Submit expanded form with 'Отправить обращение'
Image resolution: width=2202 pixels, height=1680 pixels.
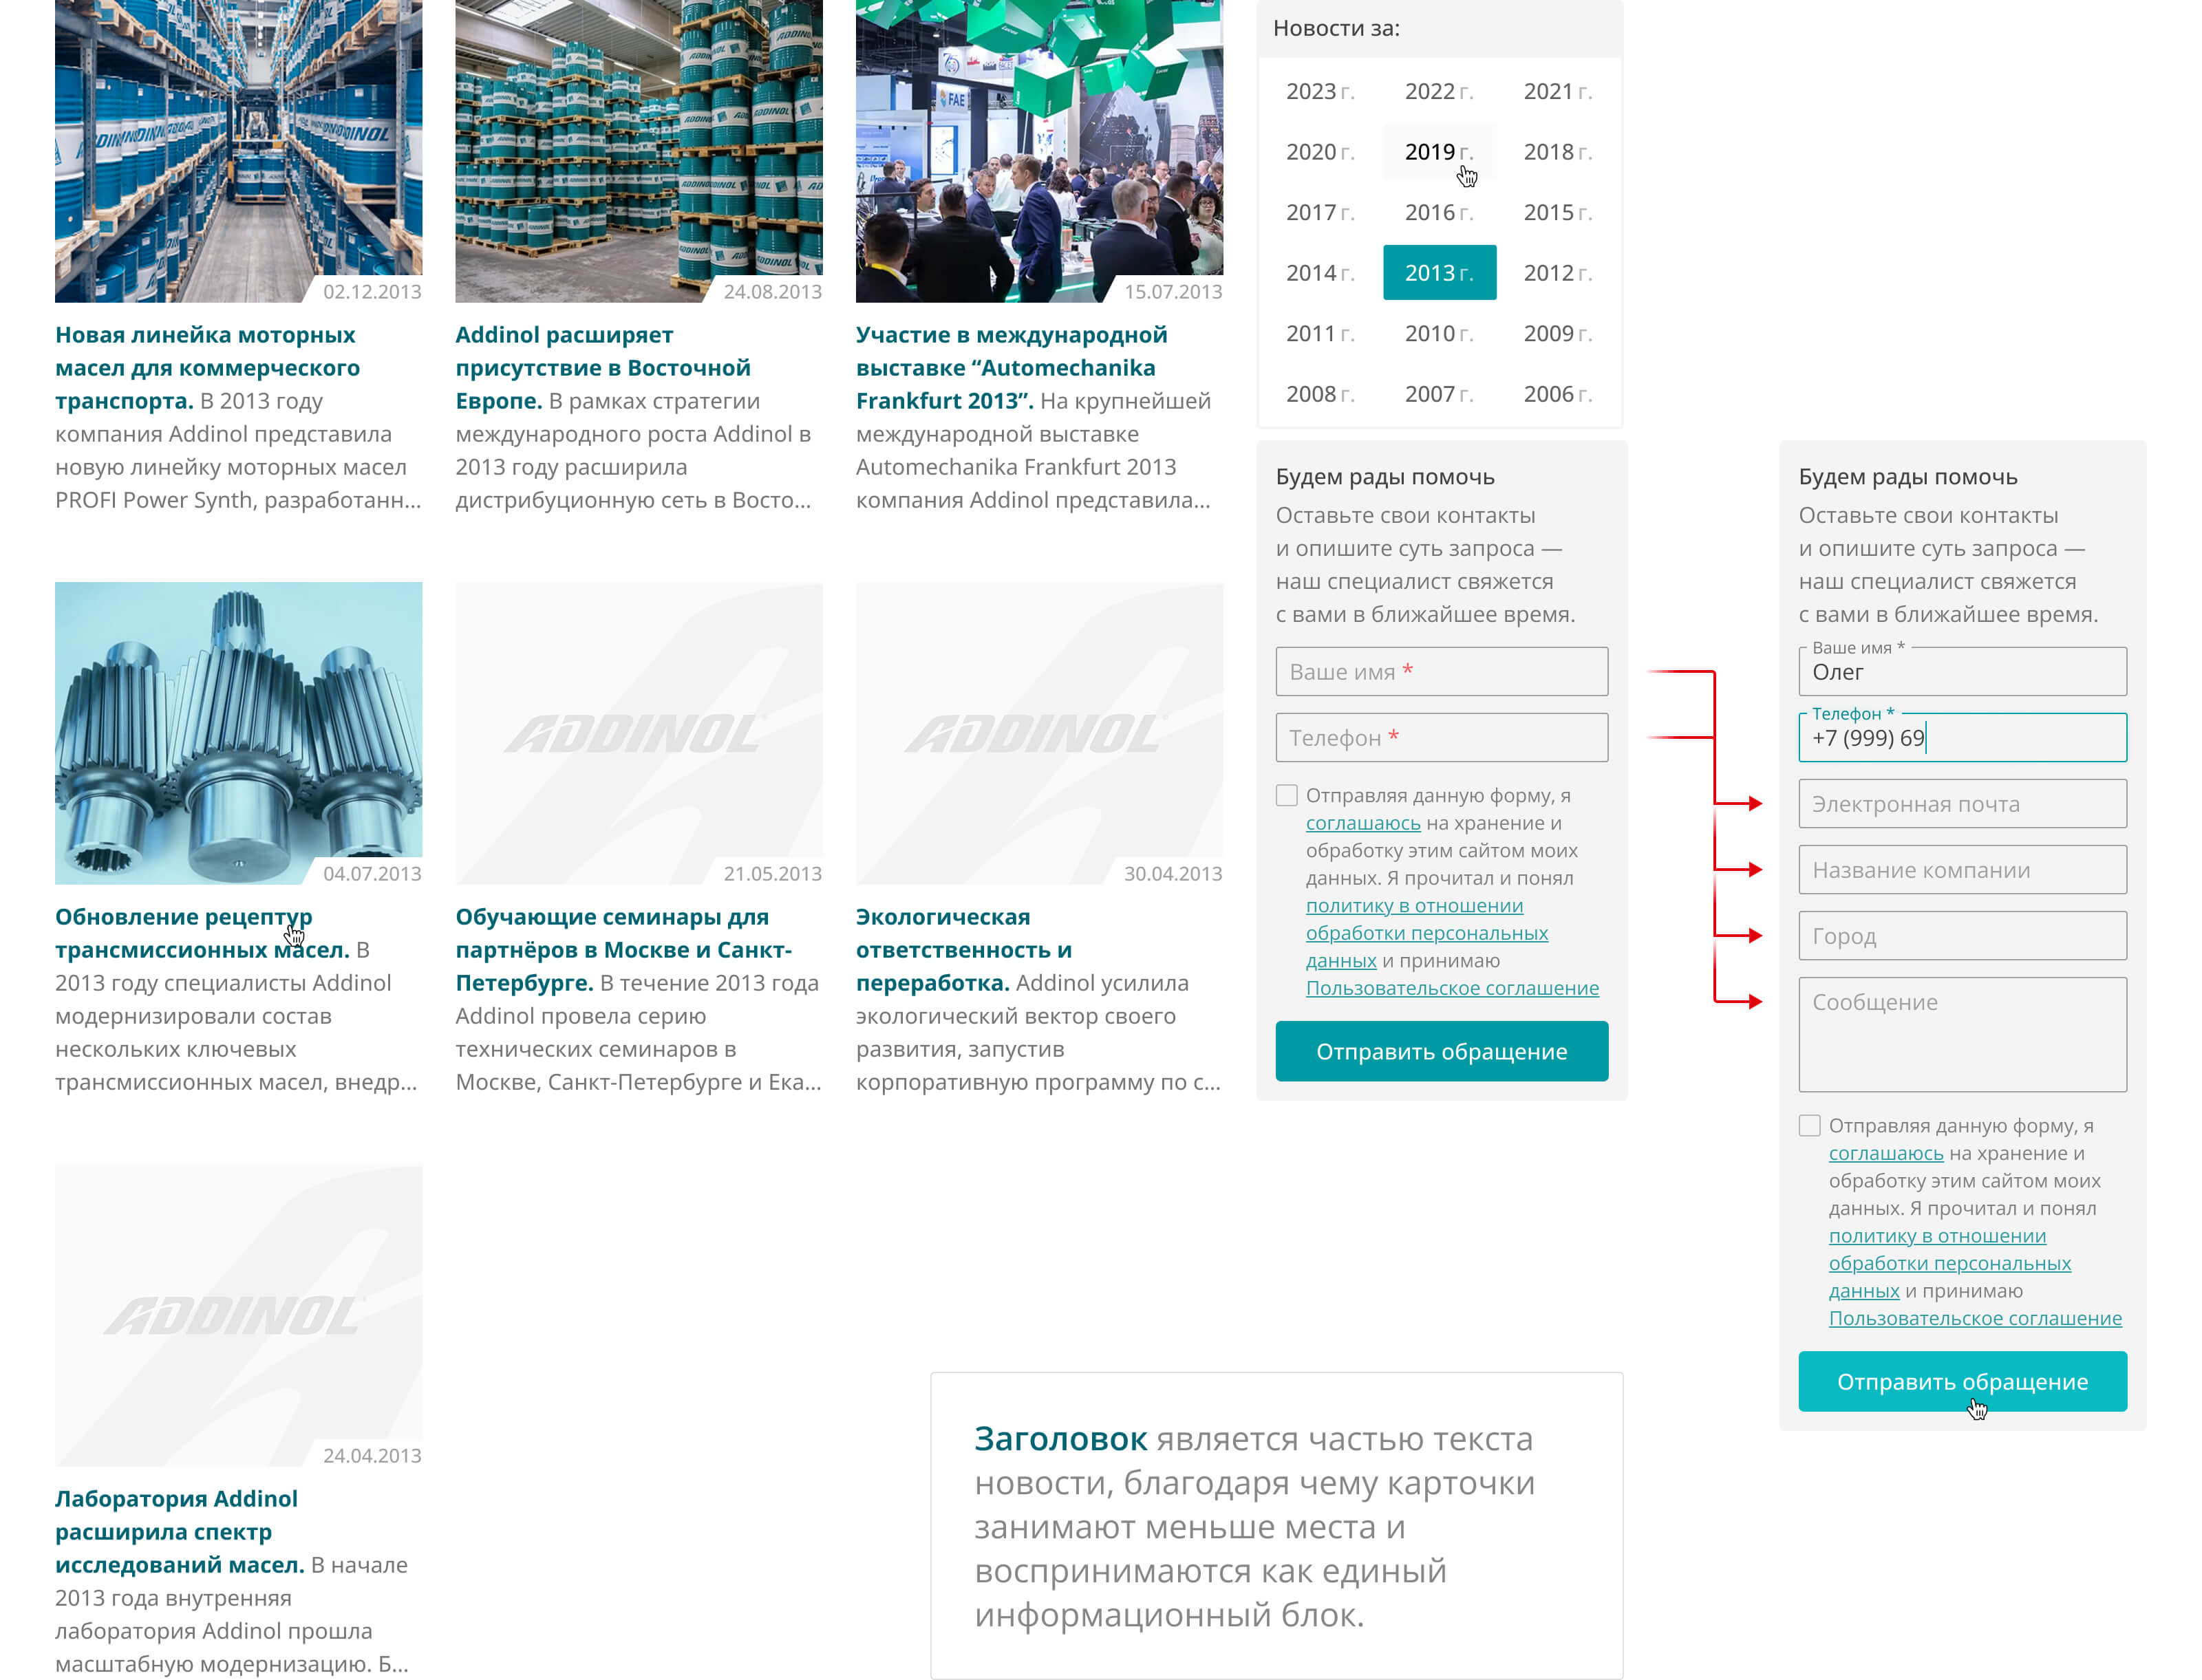click(x=1962, y=1381)
